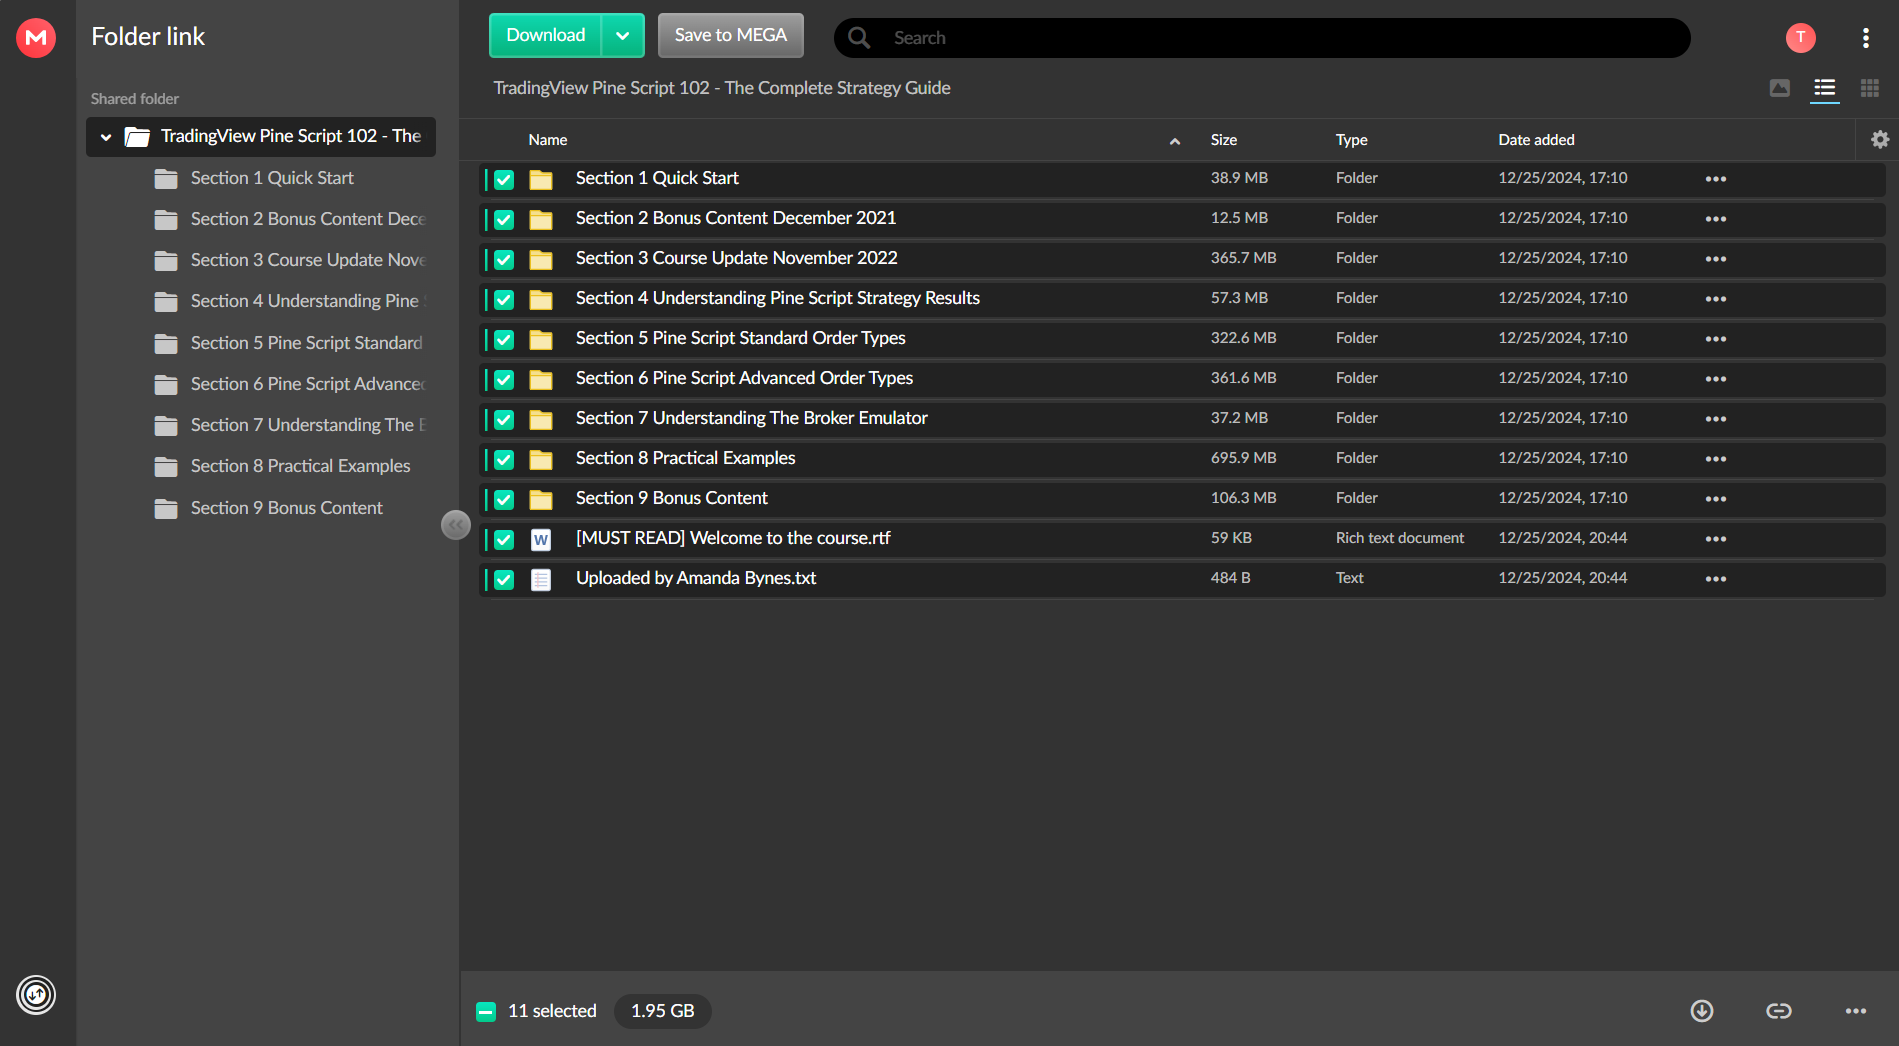Uncheck Section 4 Understanding Pine Script checkbox
The height and width of the screenshot is (1046, 1899).
(504, 300)
